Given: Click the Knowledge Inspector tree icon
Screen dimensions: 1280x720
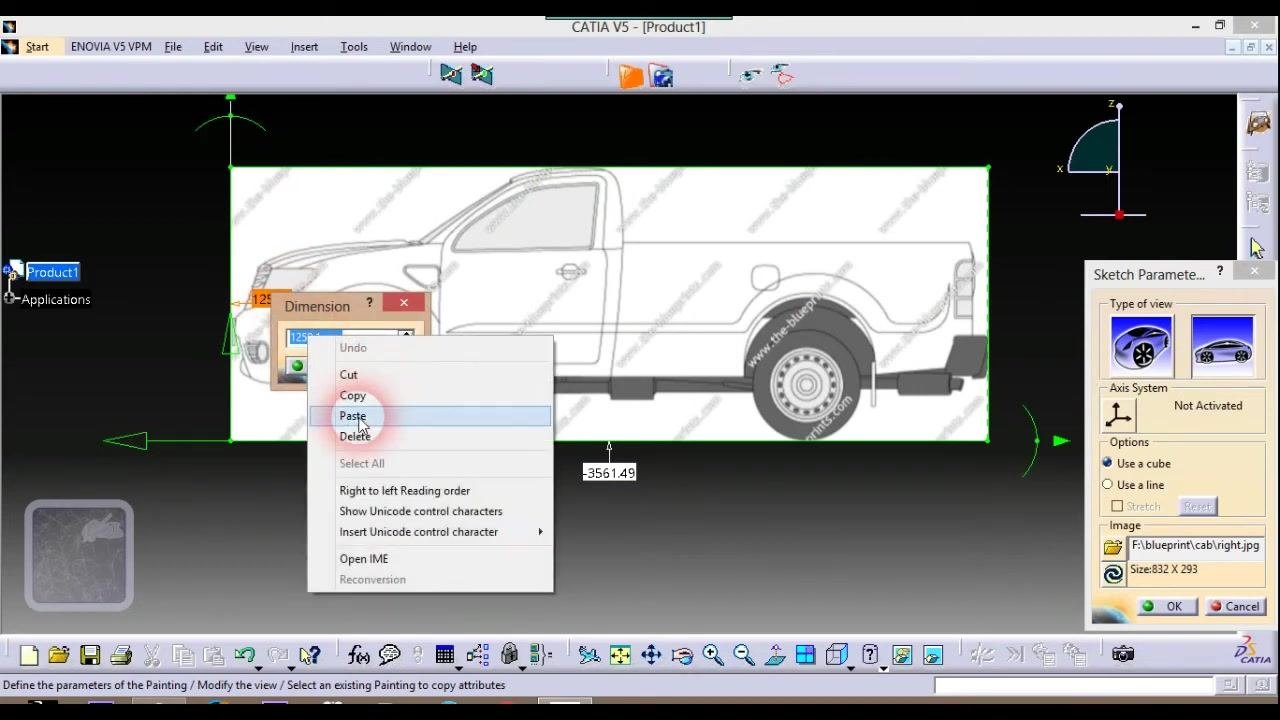Looking at the screenshot, I should pyautogui.click(x=477, y=655).
